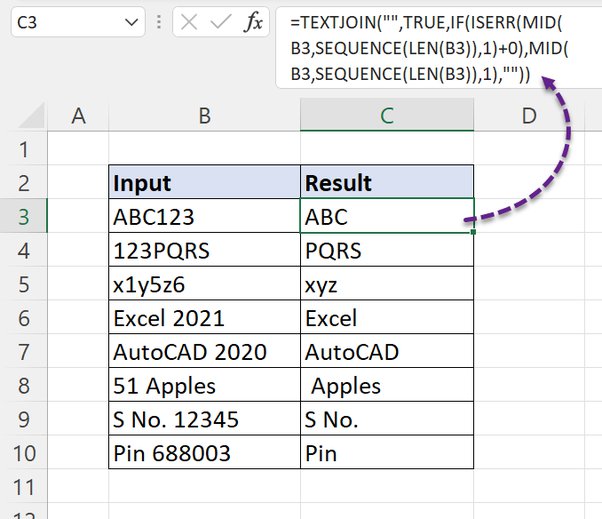Viewport: 602px width, 519px height.
Task: Select result cell showing PQRS
Action: [x=387, y=250]
